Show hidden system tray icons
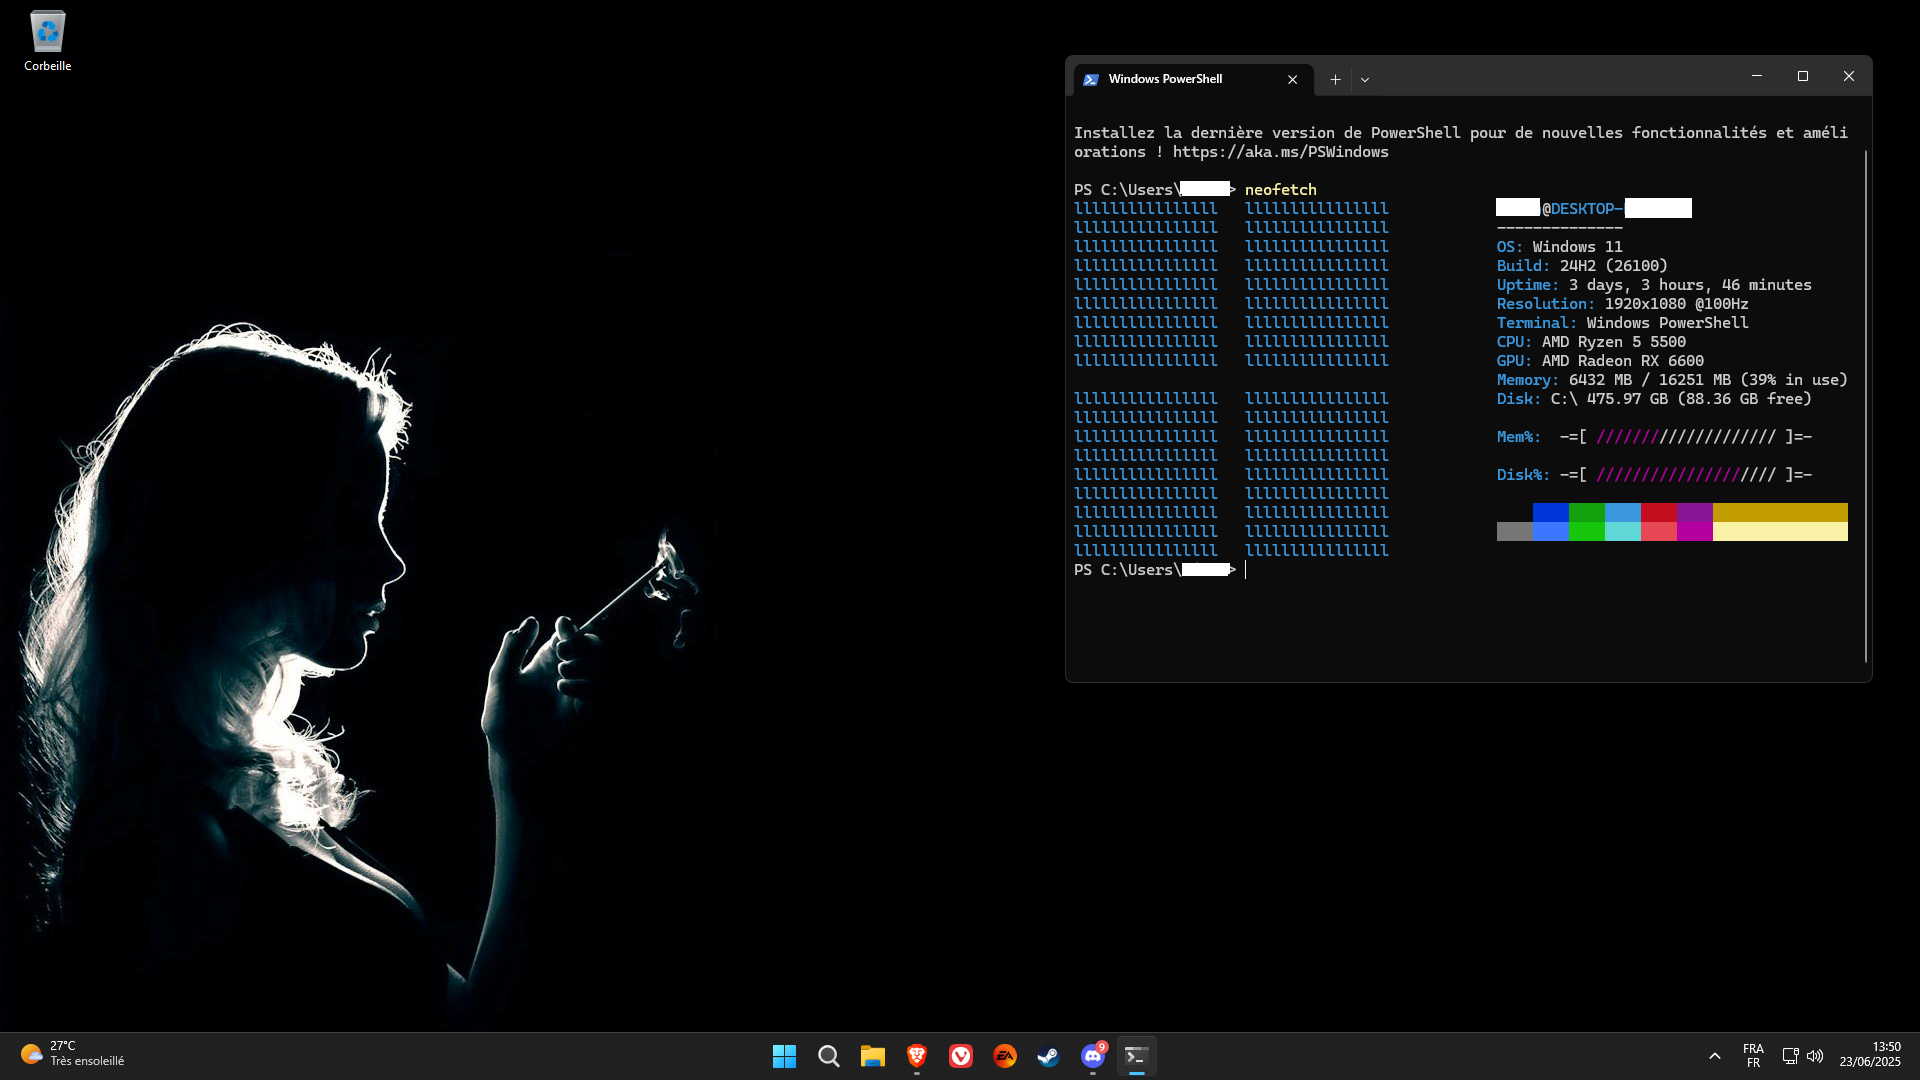Screen dimensions: 1920x1080 [1714, 1056]
